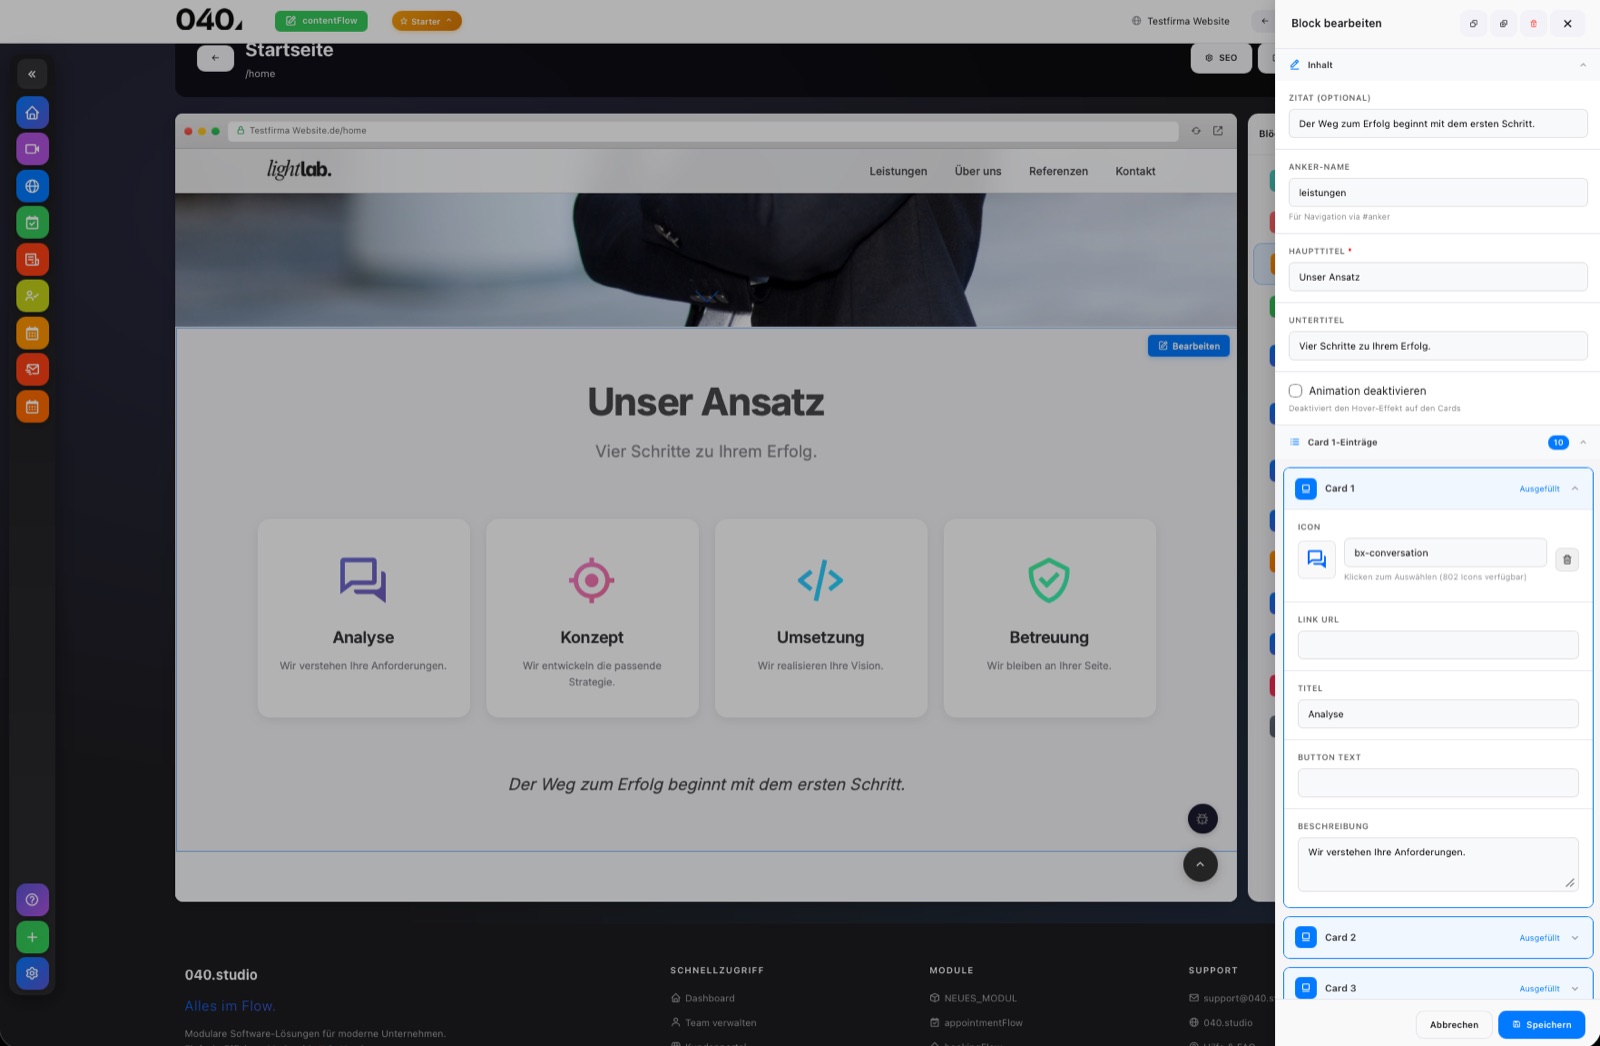
Task: Click the globe website icon in sidebar
Action: (32, 186)
